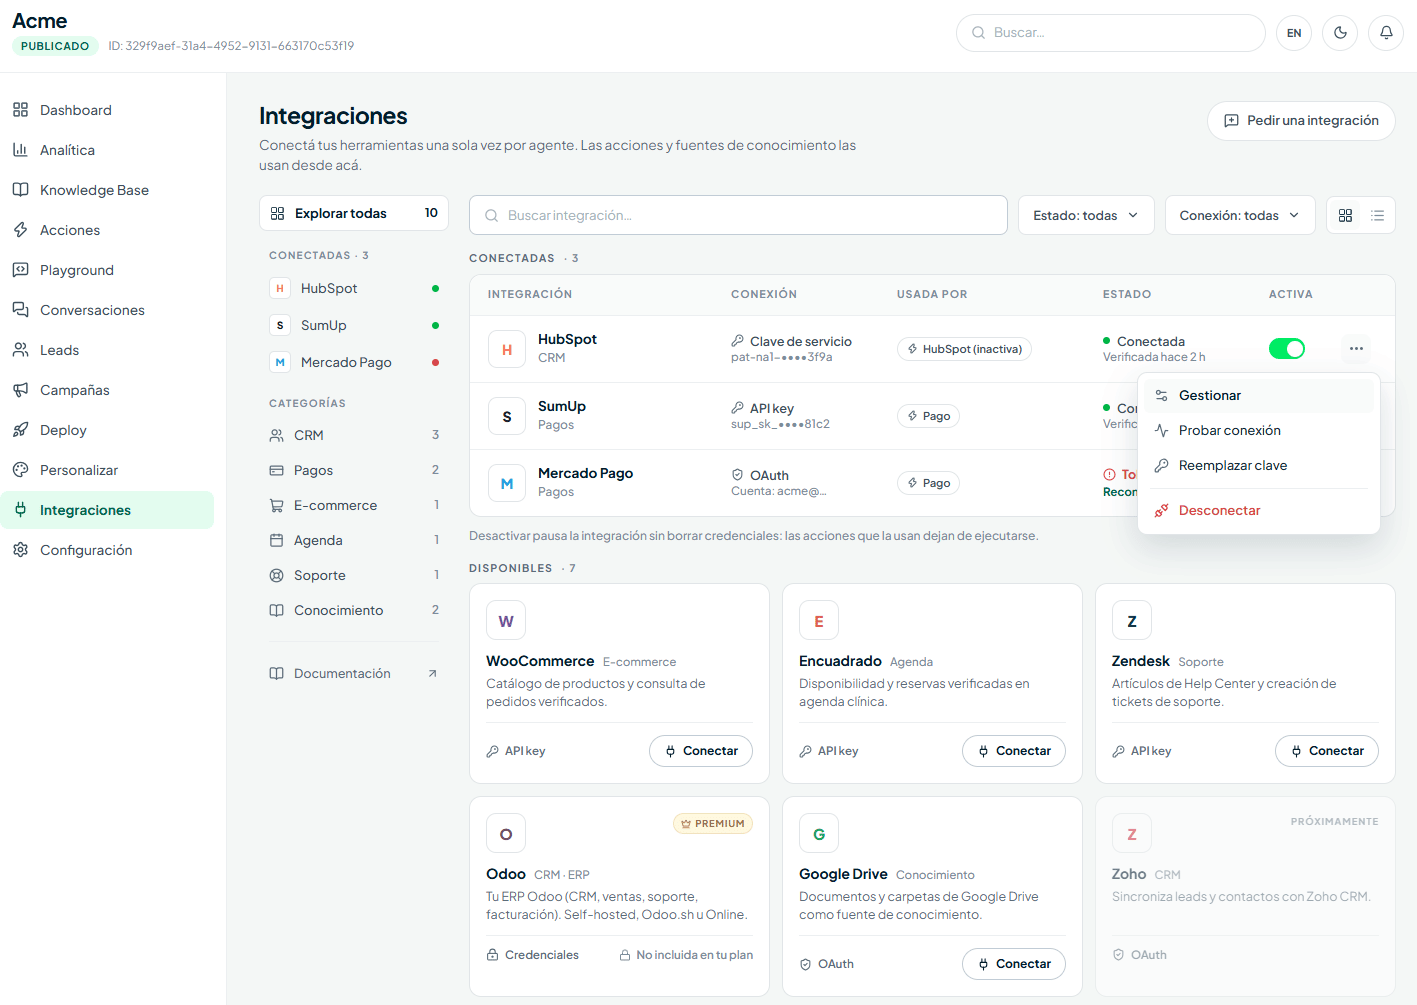Screen dimensions: 1417x1005
Task: Click Pedir una integración button
Action: [1301, 121]
